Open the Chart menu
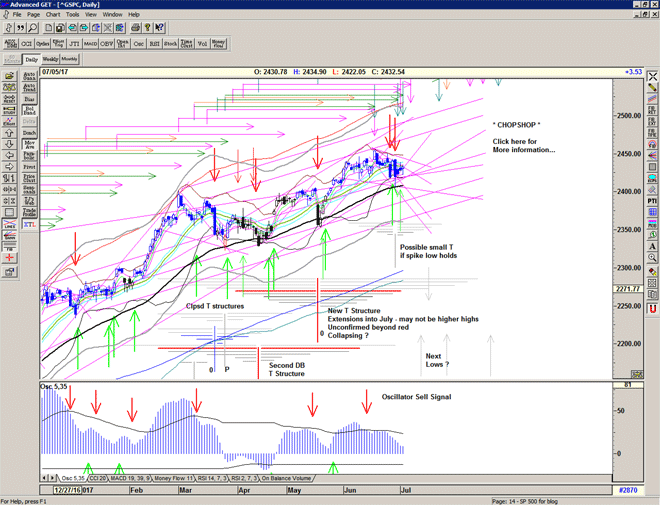660x505 pixels. 52,15
